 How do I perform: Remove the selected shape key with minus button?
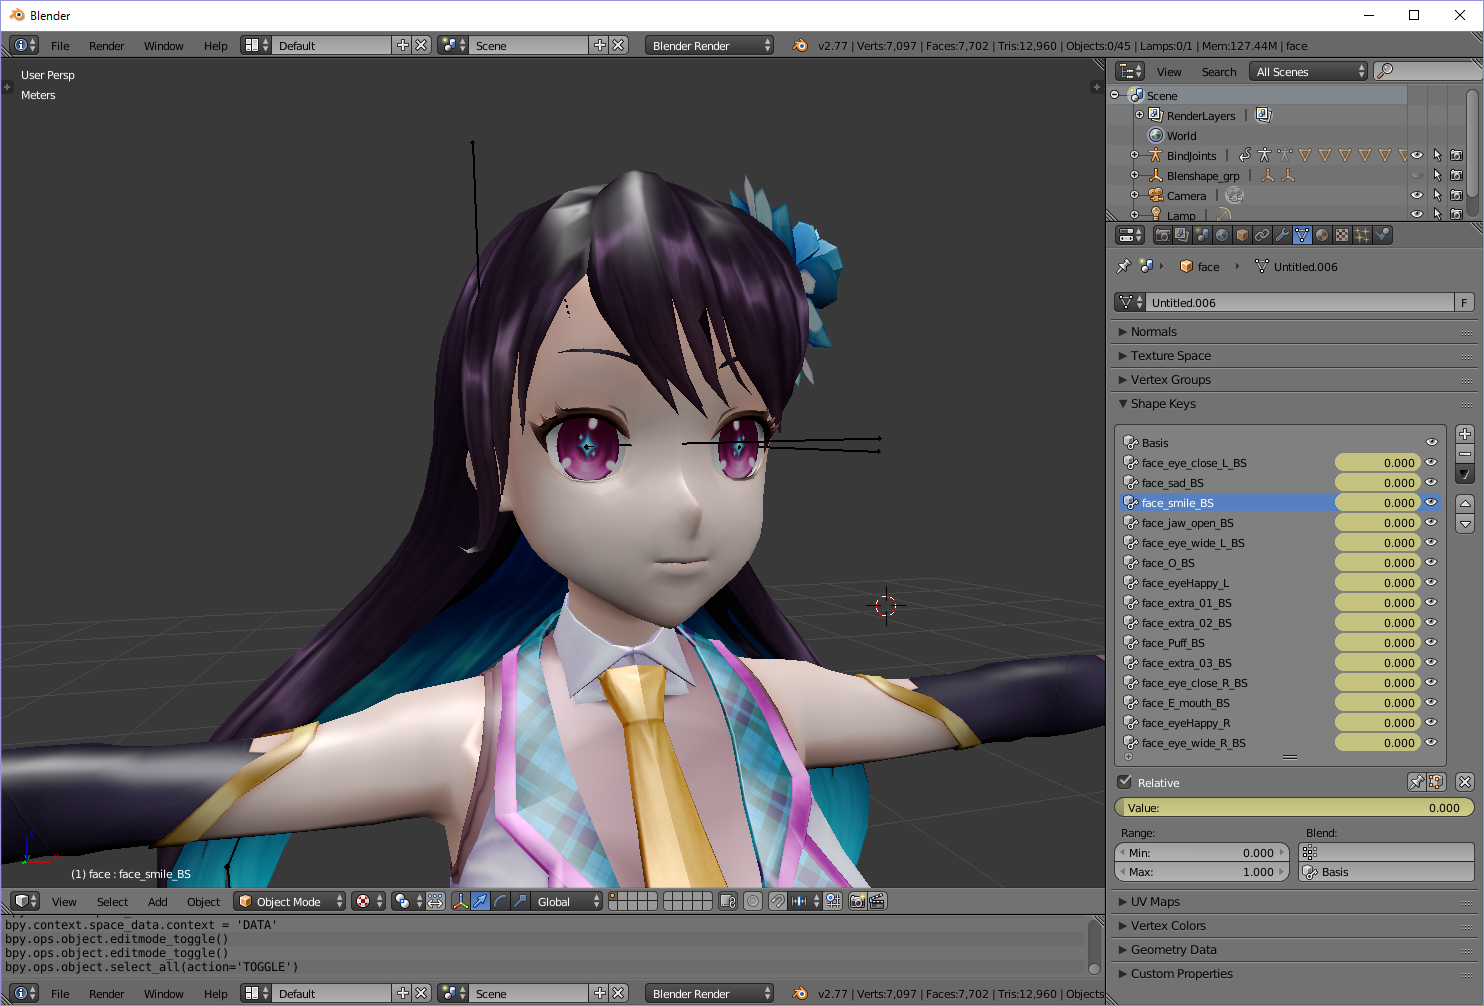click(1465, 454)
